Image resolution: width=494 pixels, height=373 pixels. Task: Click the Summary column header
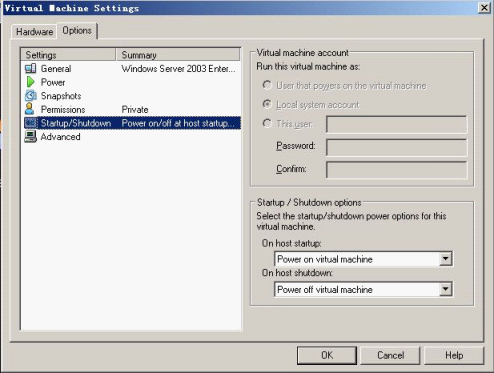tap(178, 55)
